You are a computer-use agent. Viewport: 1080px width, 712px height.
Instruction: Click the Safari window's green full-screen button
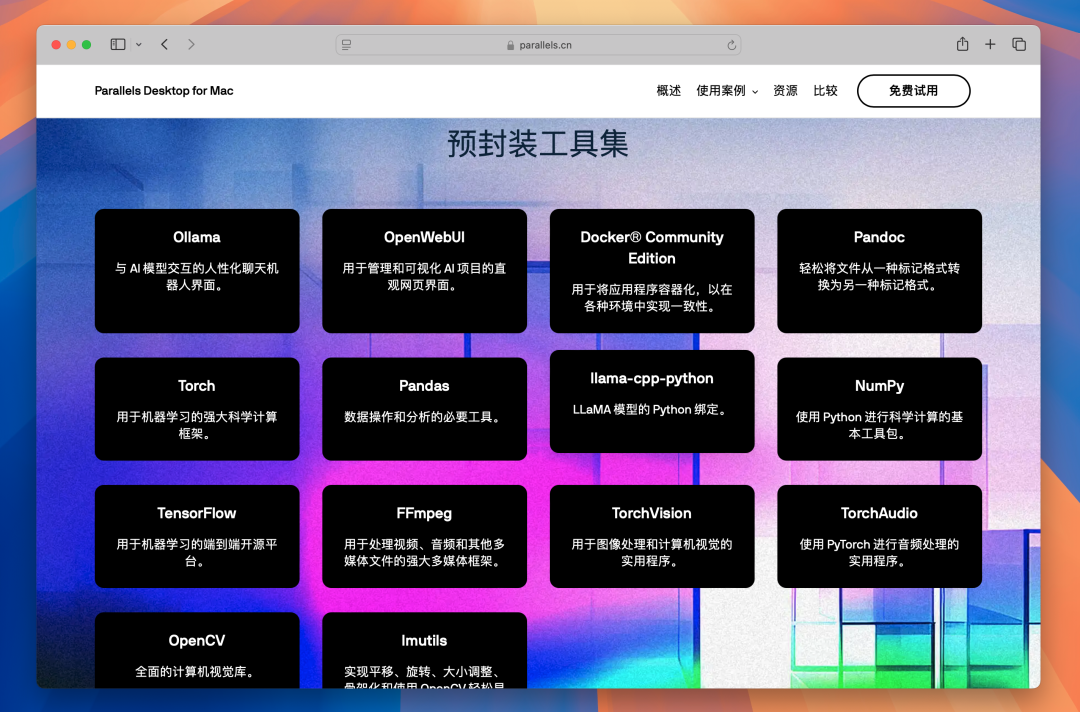click(x=86, y=45)
